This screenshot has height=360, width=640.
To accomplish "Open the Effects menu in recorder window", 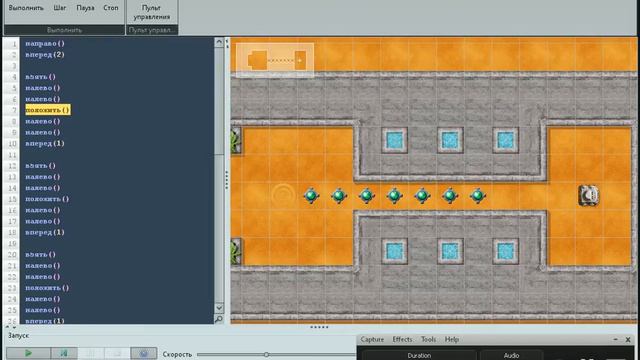I will 402,339.
